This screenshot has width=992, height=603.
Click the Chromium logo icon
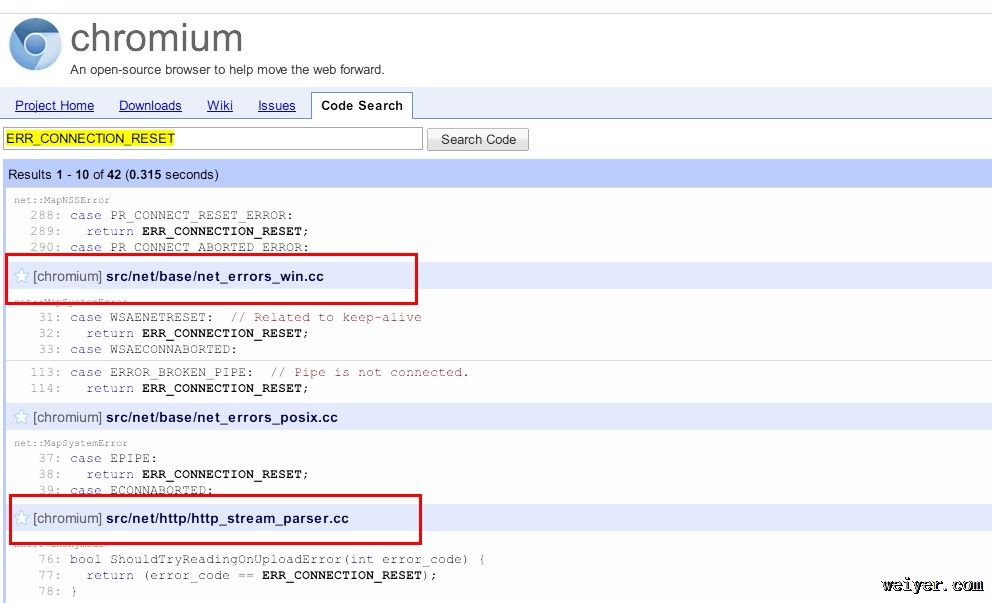[x=35, y=44]
